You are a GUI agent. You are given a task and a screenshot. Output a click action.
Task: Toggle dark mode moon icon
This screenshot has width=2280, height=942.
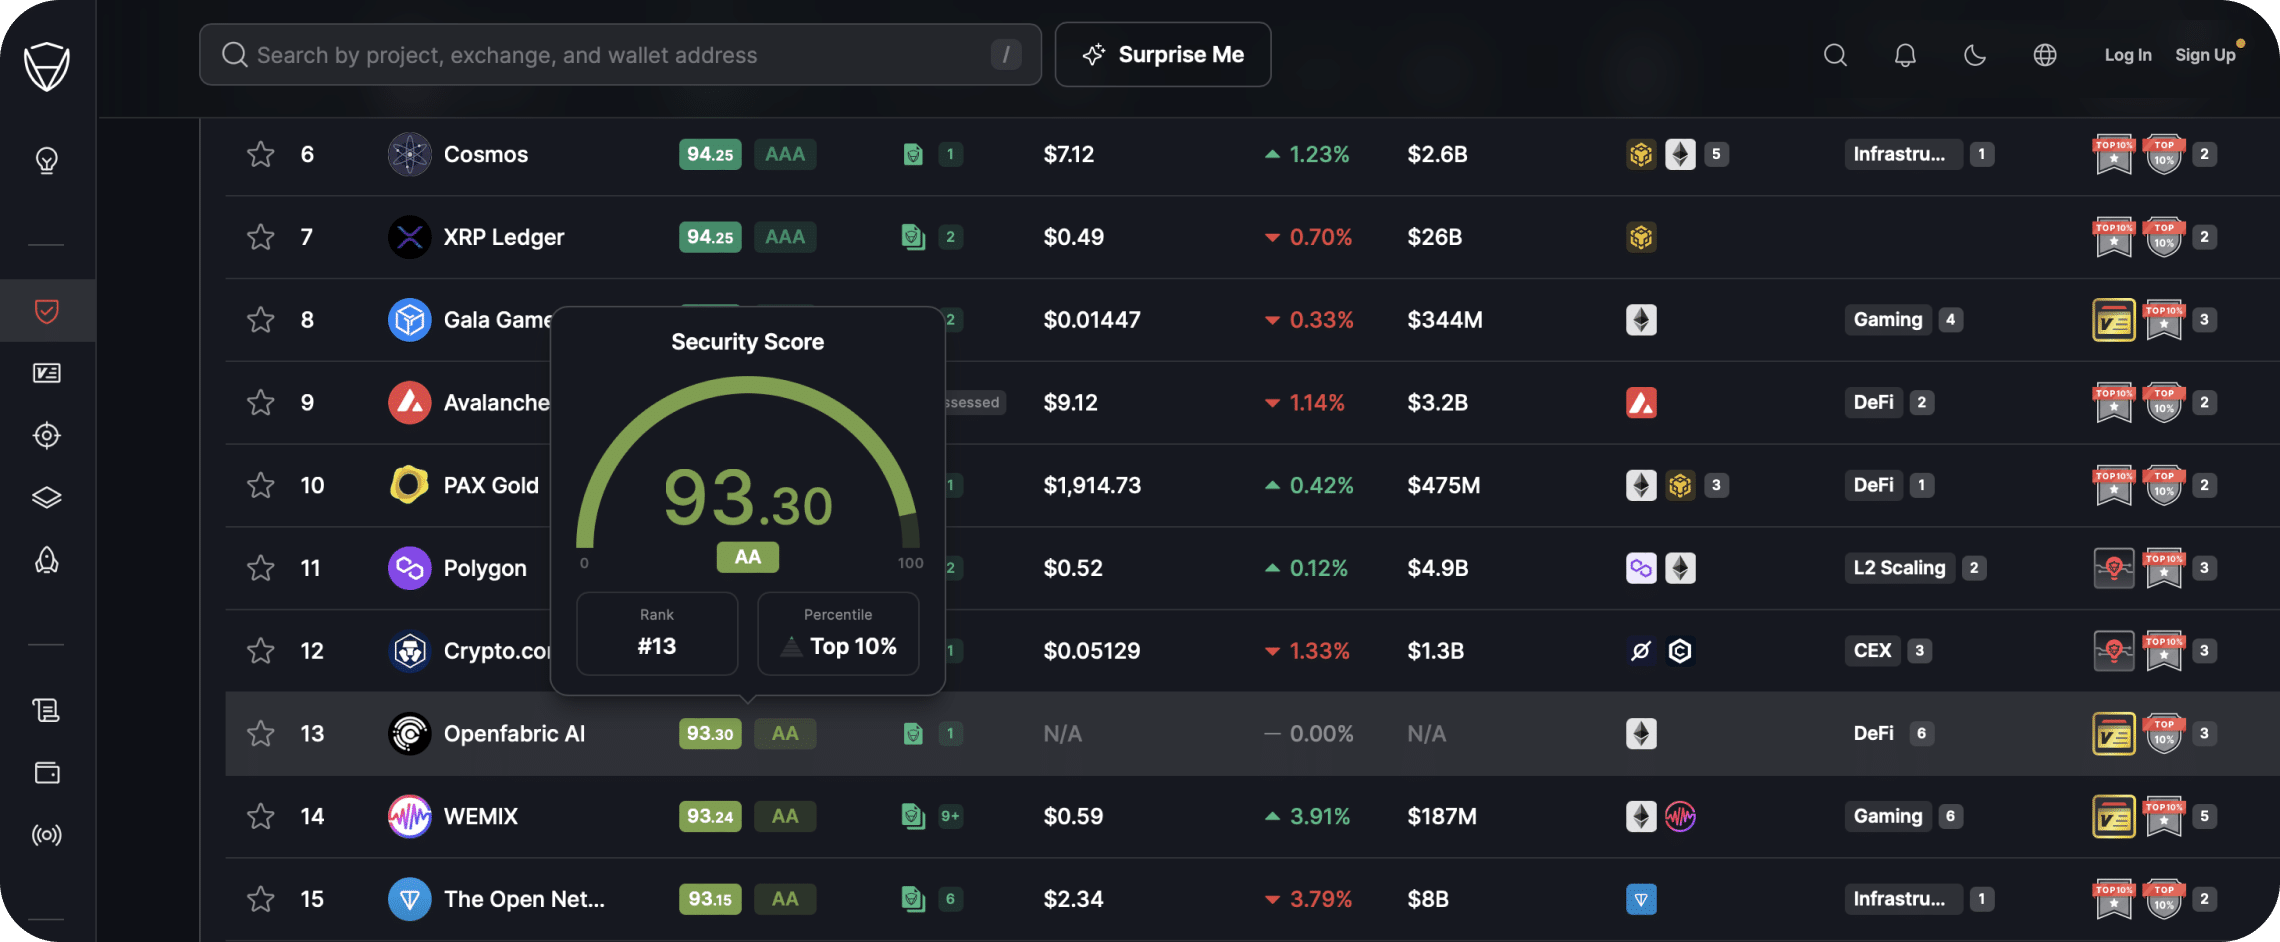pyautogui.click(x=1975, y=55)
